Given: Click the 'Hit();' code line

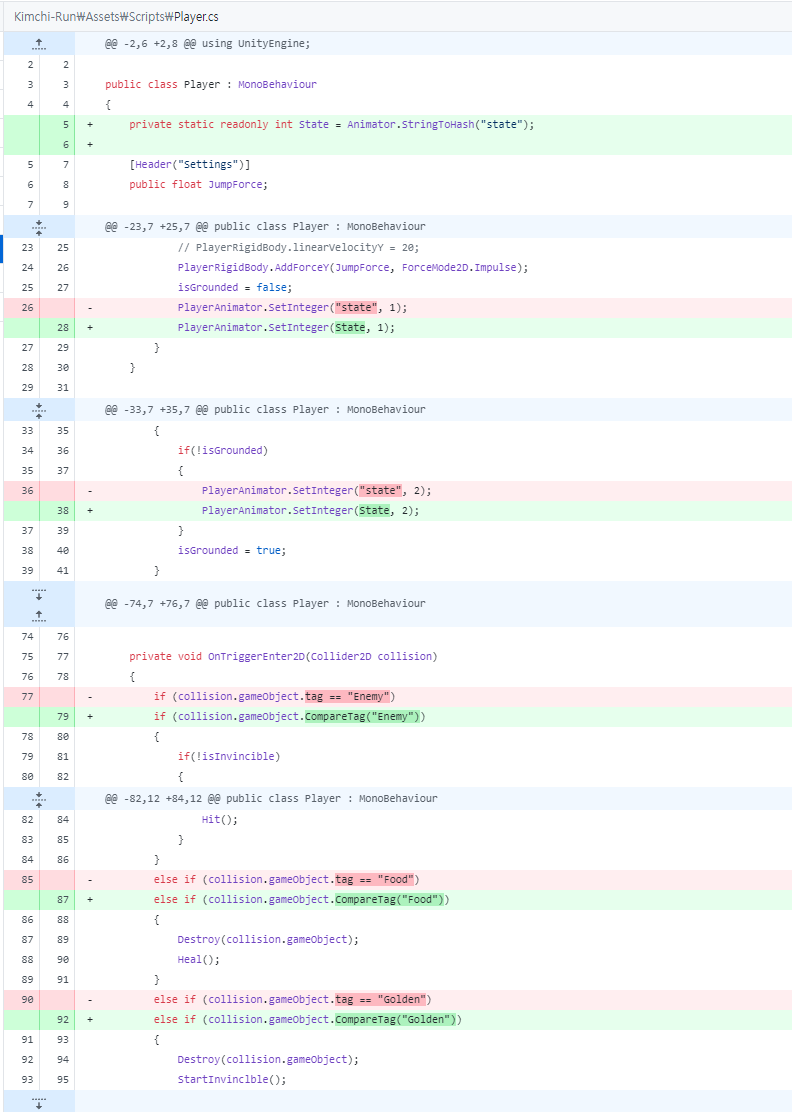Looking at the screenshot, I should click(220, 819).
